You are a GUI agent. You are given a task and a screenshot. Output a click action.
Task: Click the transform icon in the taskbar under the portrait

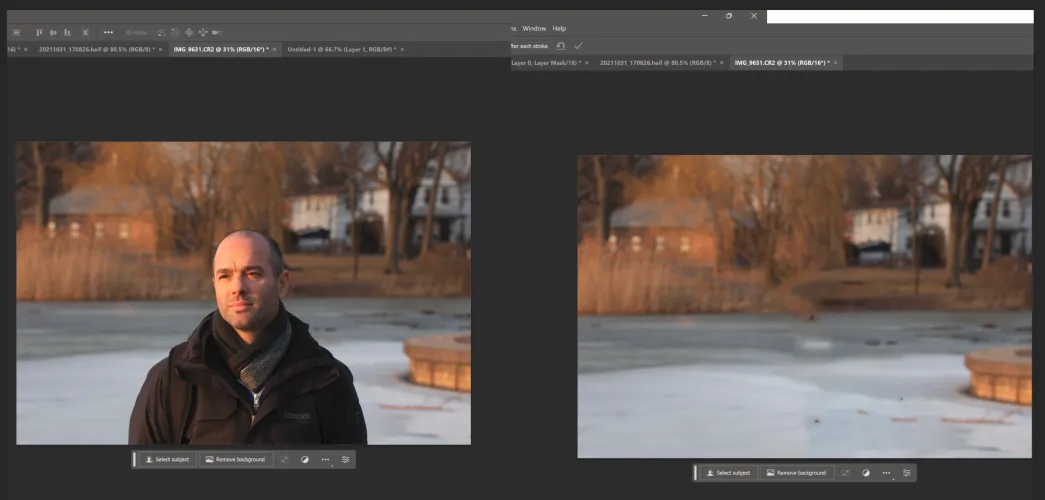tap(285, 459)
